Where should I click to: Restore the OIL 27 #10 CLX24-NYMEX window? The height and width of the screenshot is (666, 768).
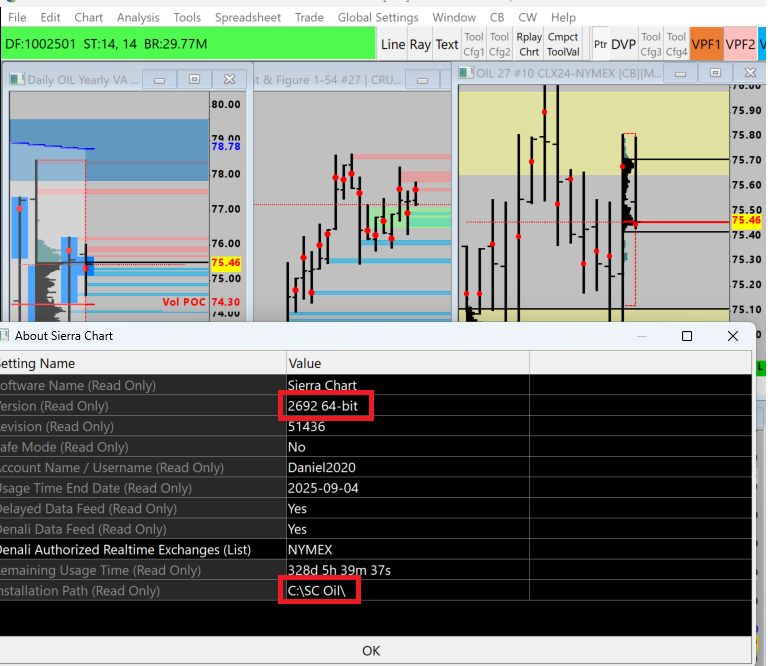716,73
